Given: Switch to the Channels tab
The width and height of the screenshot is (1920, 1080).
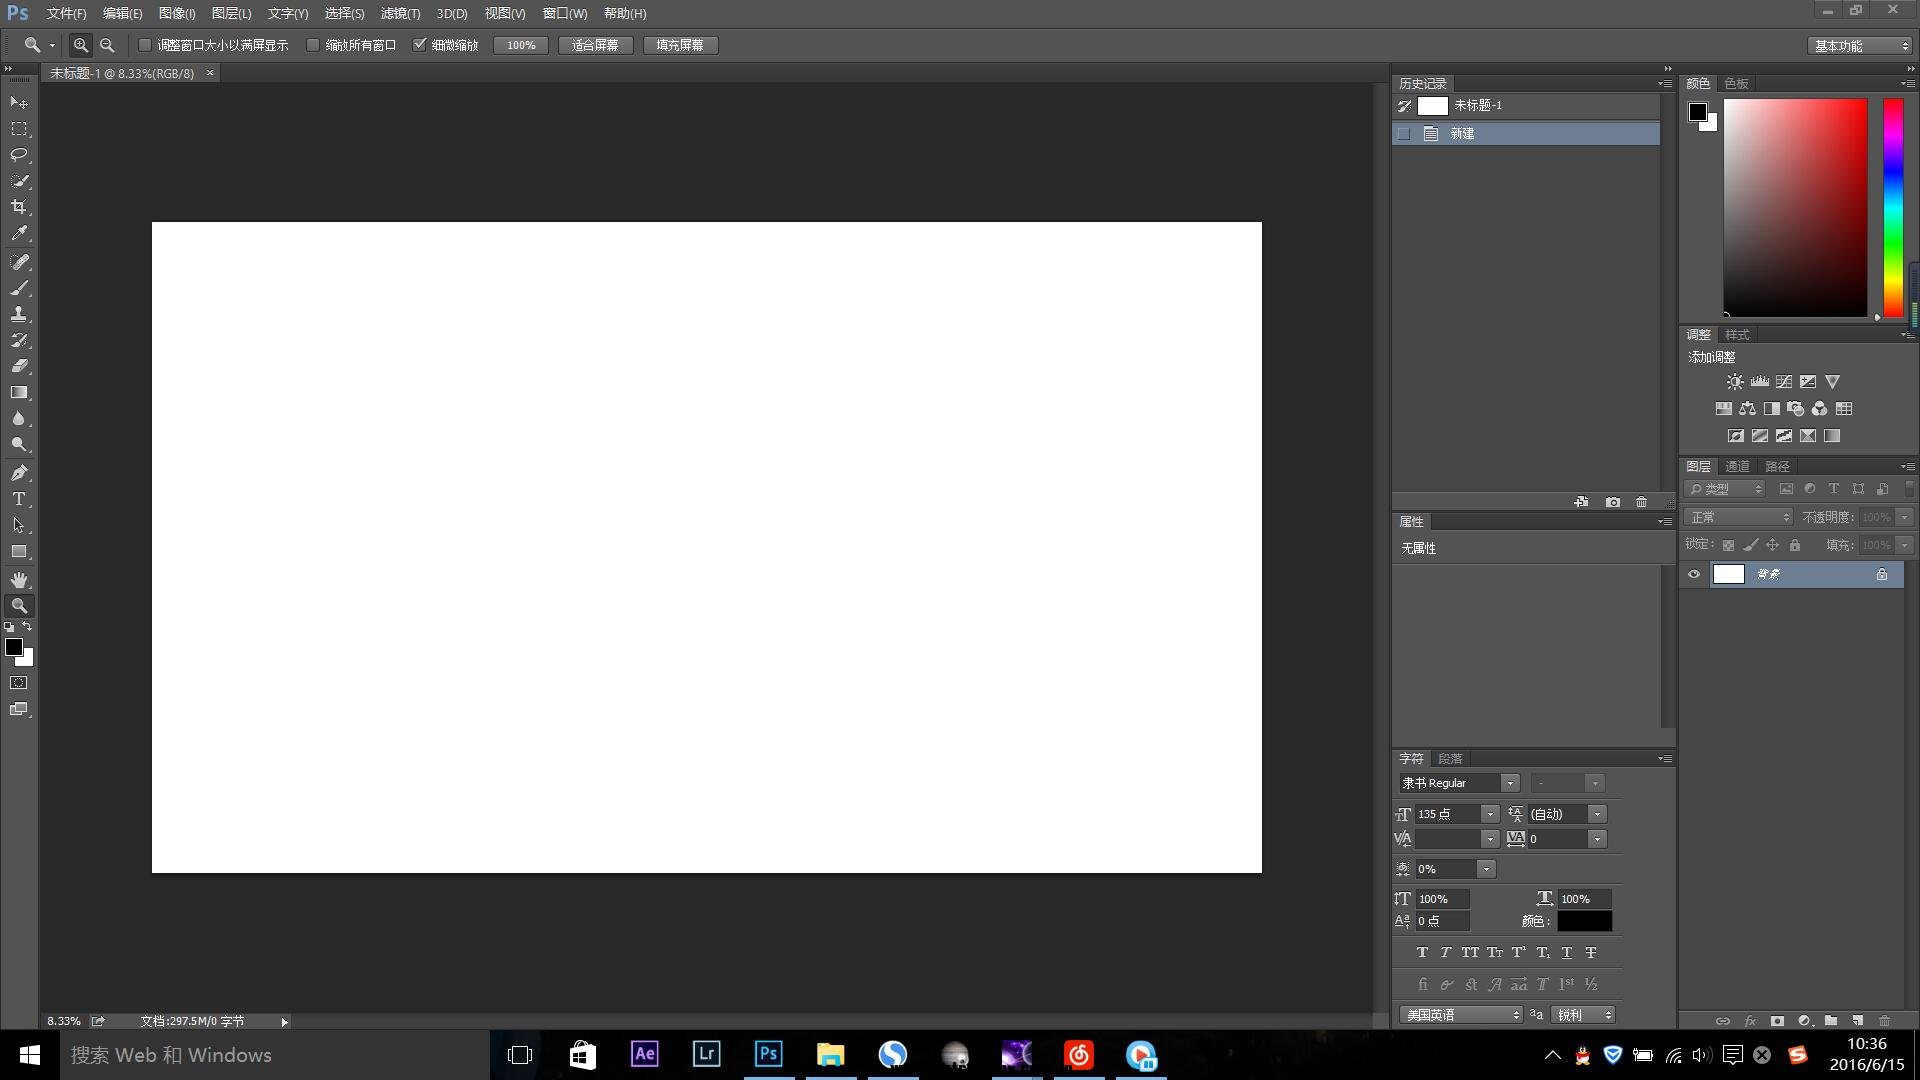Looking at the screenshot, I should [1737, 466].
